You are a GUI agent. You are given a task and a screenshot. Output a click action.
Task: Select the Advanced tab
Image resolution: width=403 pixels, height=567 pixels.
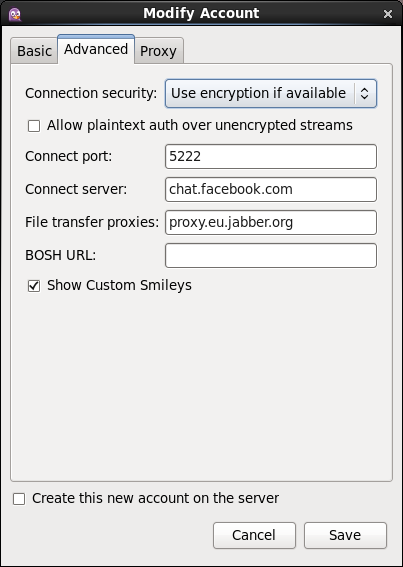(x=96, y=49)
